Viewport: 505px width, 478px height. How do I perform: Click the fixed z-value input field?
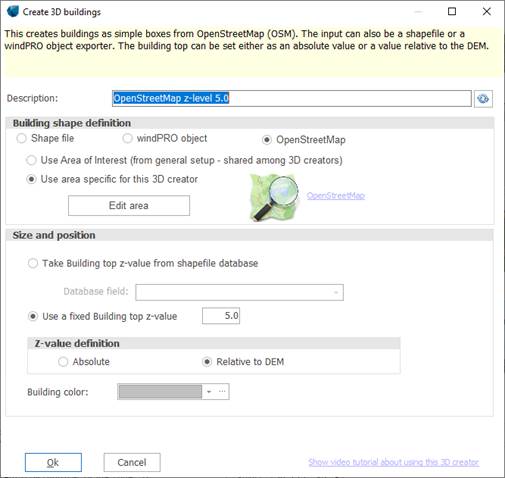click(x=221, y=316)
